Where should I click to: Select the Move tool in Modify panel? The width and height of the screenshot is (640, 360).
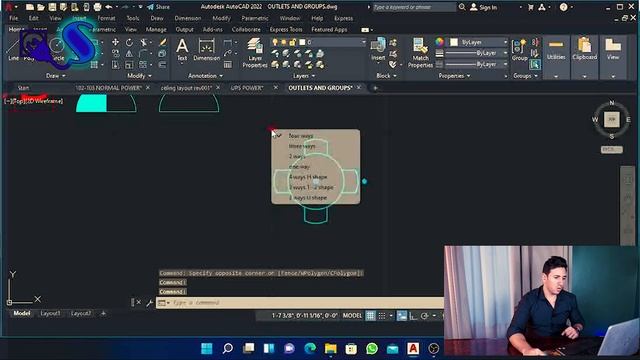(116, 42)
